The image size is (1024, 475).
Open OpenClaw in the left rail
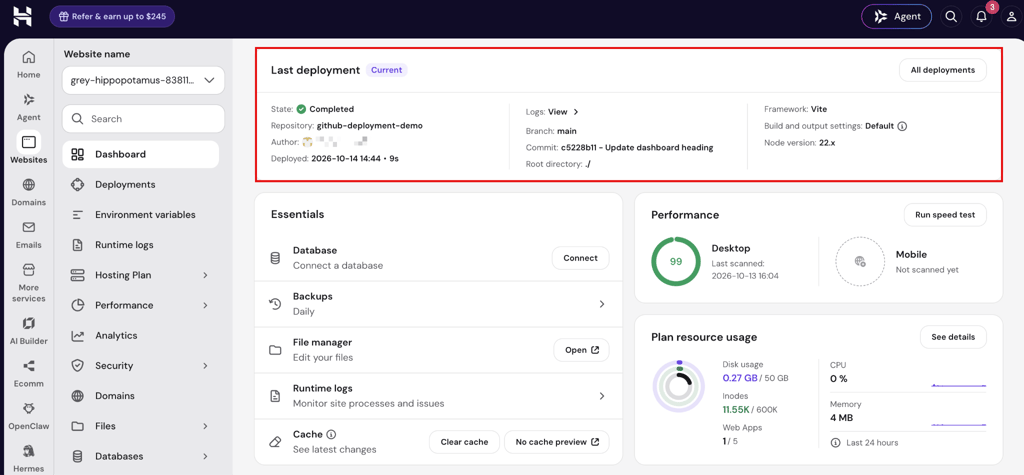point(29,415)
